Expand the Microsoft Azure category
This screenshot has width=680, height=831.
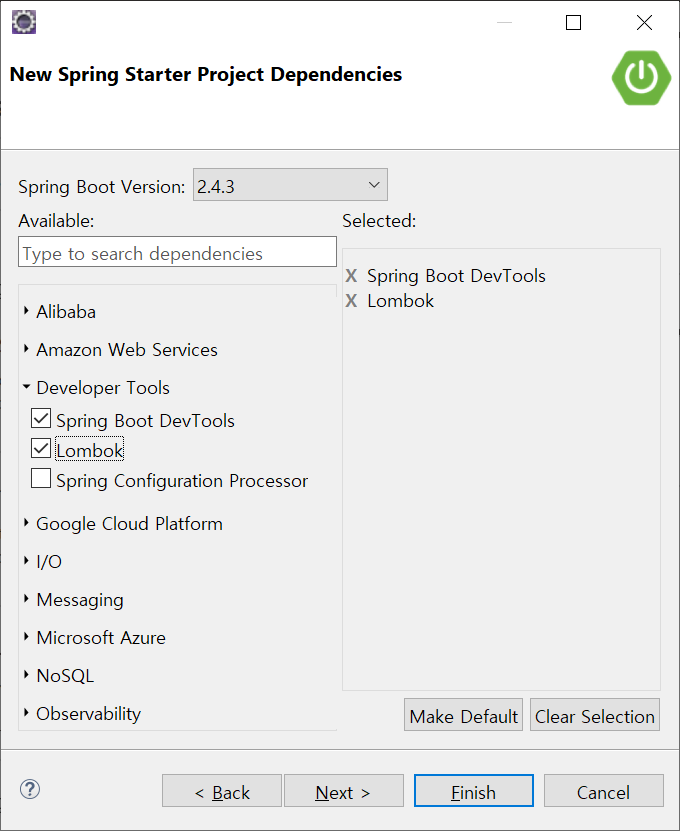26,638
